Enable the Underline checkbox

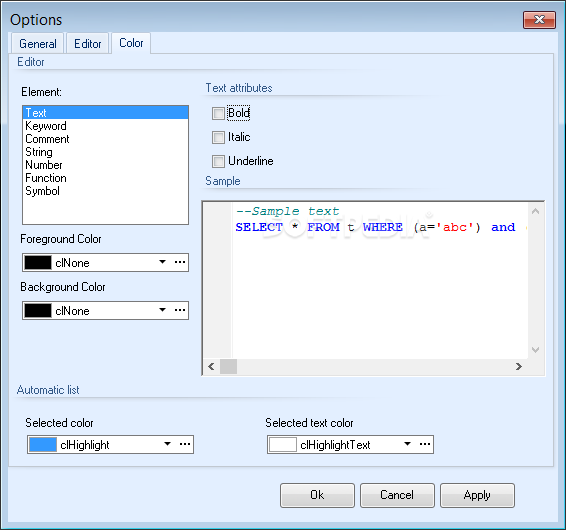(x=218, y=161)
